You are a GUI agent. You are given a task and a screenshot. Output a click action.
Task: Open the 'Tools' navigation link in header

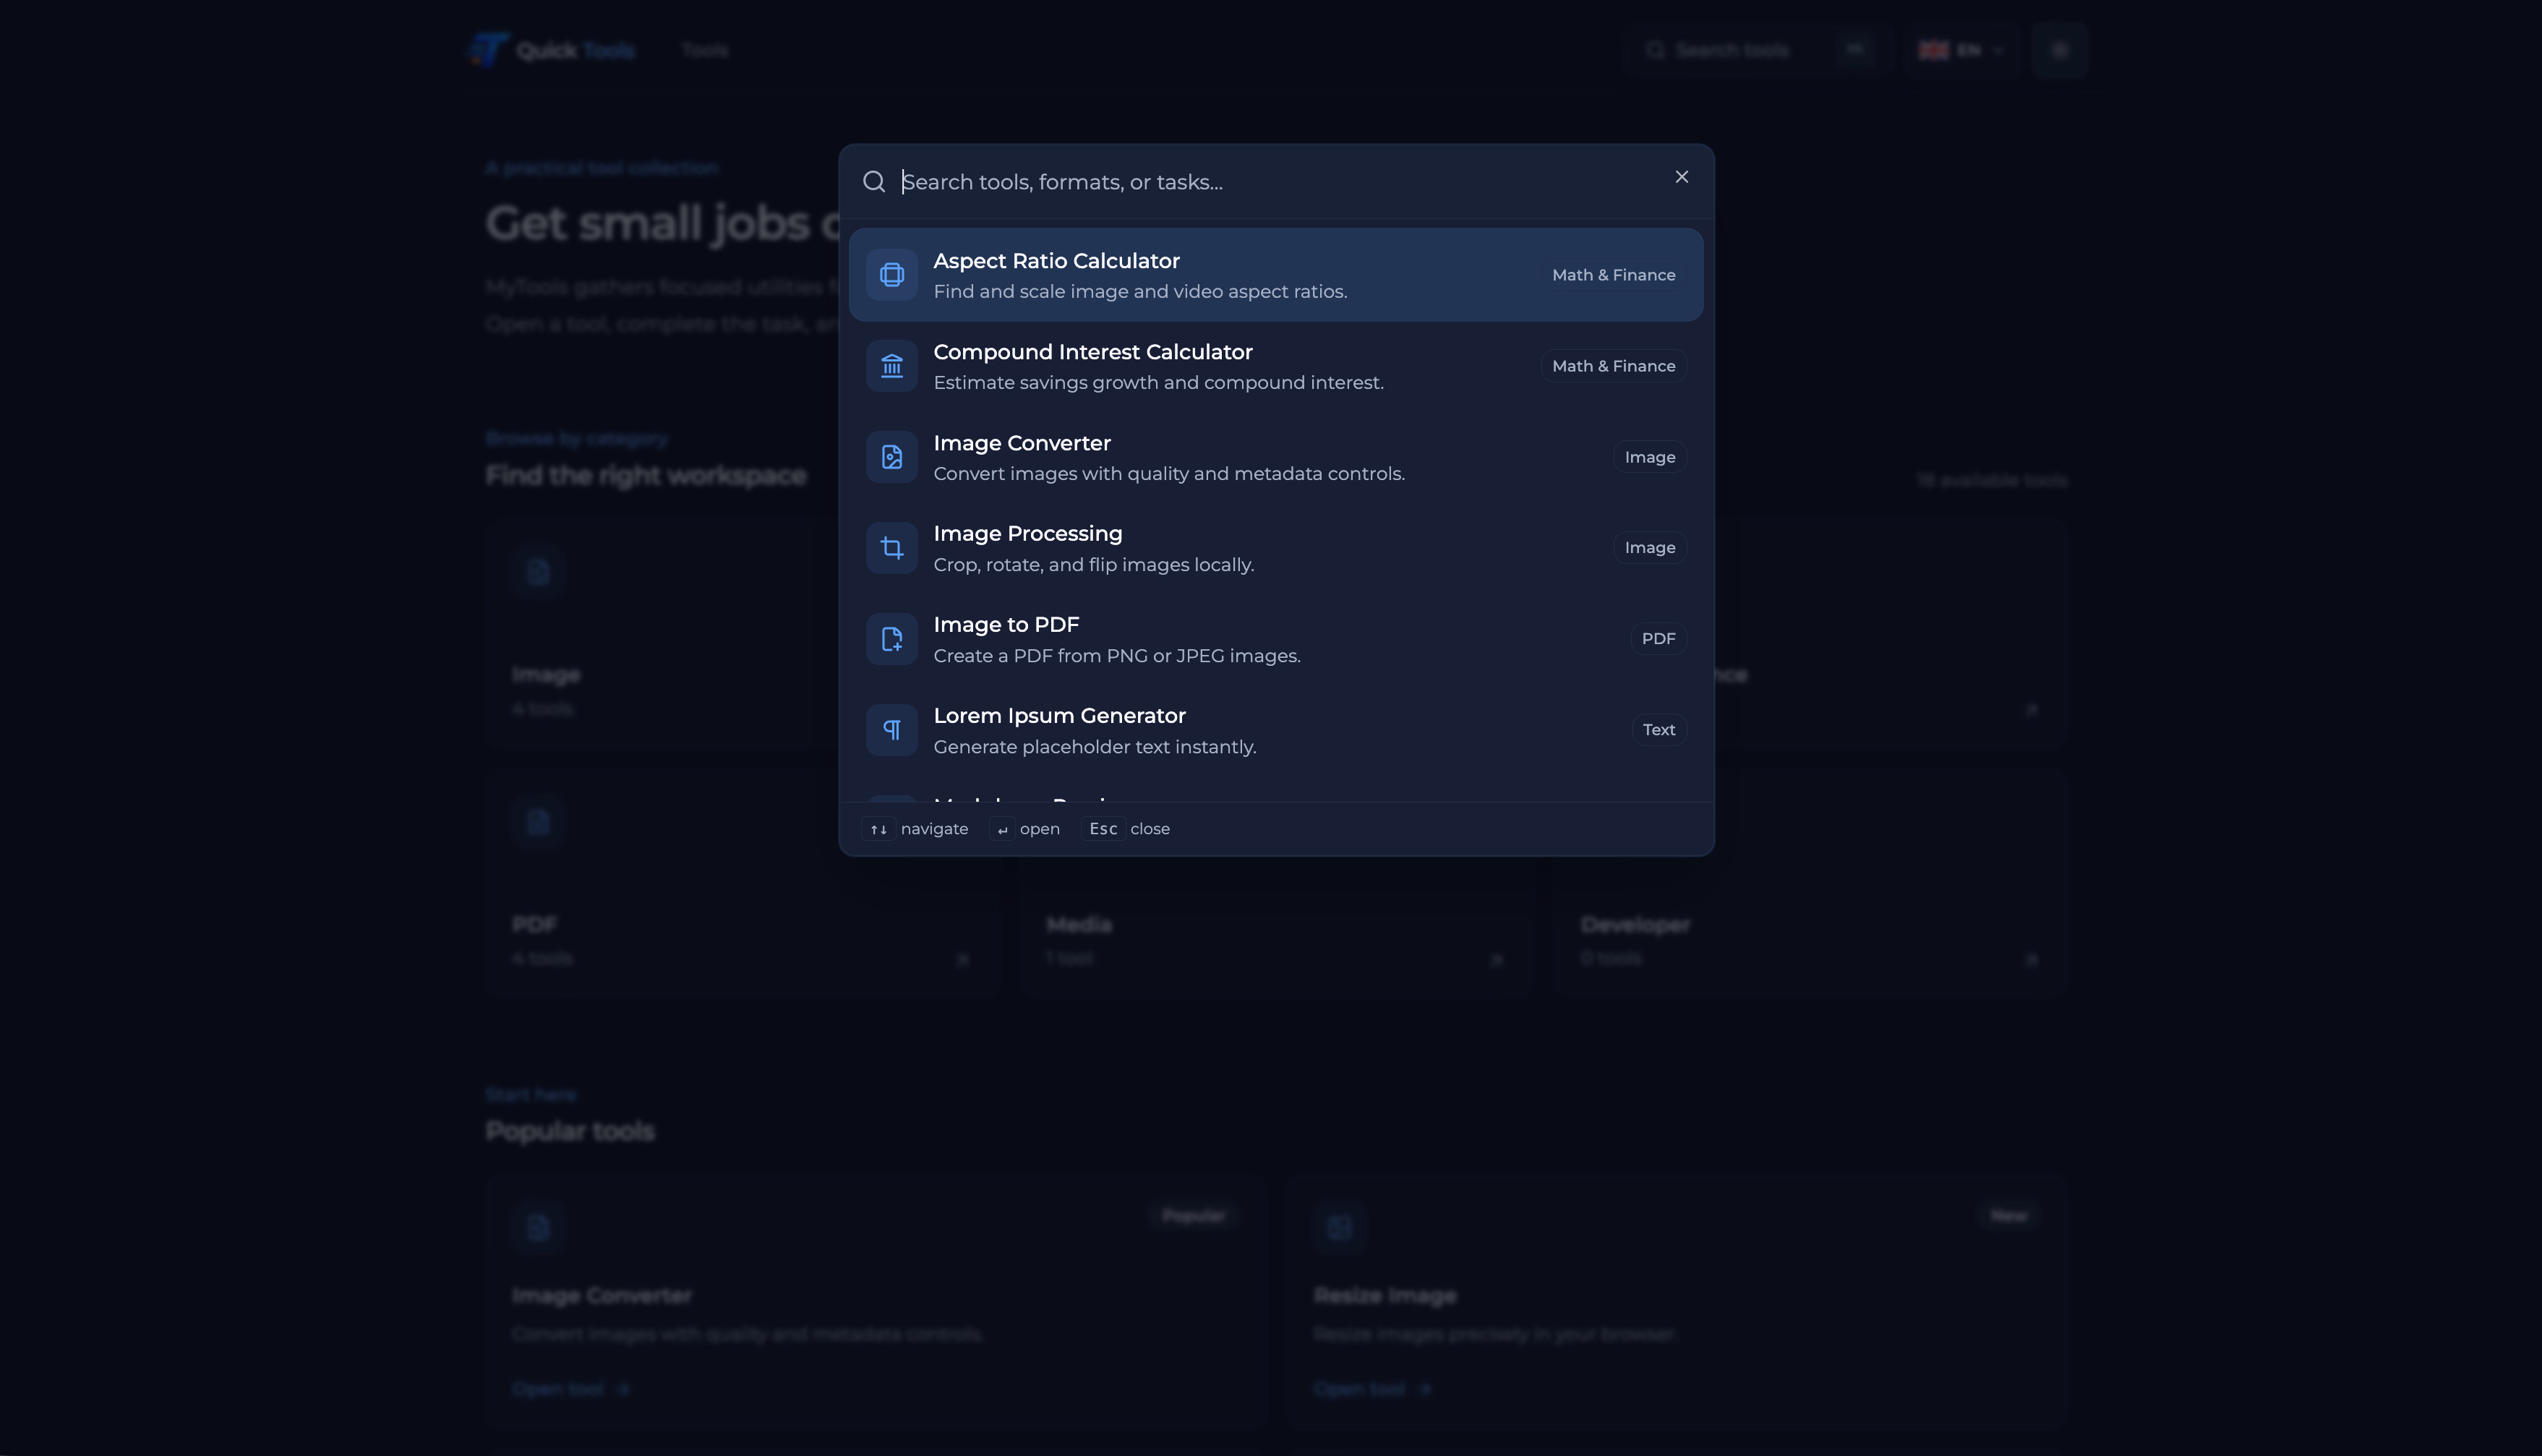click(705, 50)
